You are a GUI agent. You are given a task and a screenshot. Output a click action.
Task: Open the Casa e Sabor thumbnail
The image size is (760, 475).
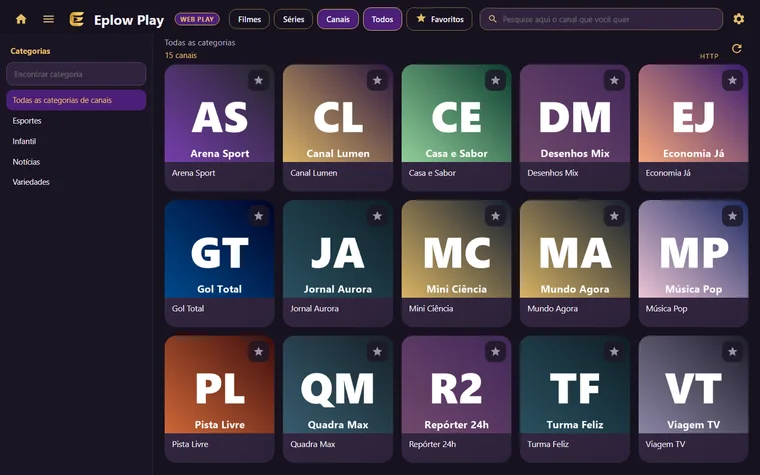(456, 113)
